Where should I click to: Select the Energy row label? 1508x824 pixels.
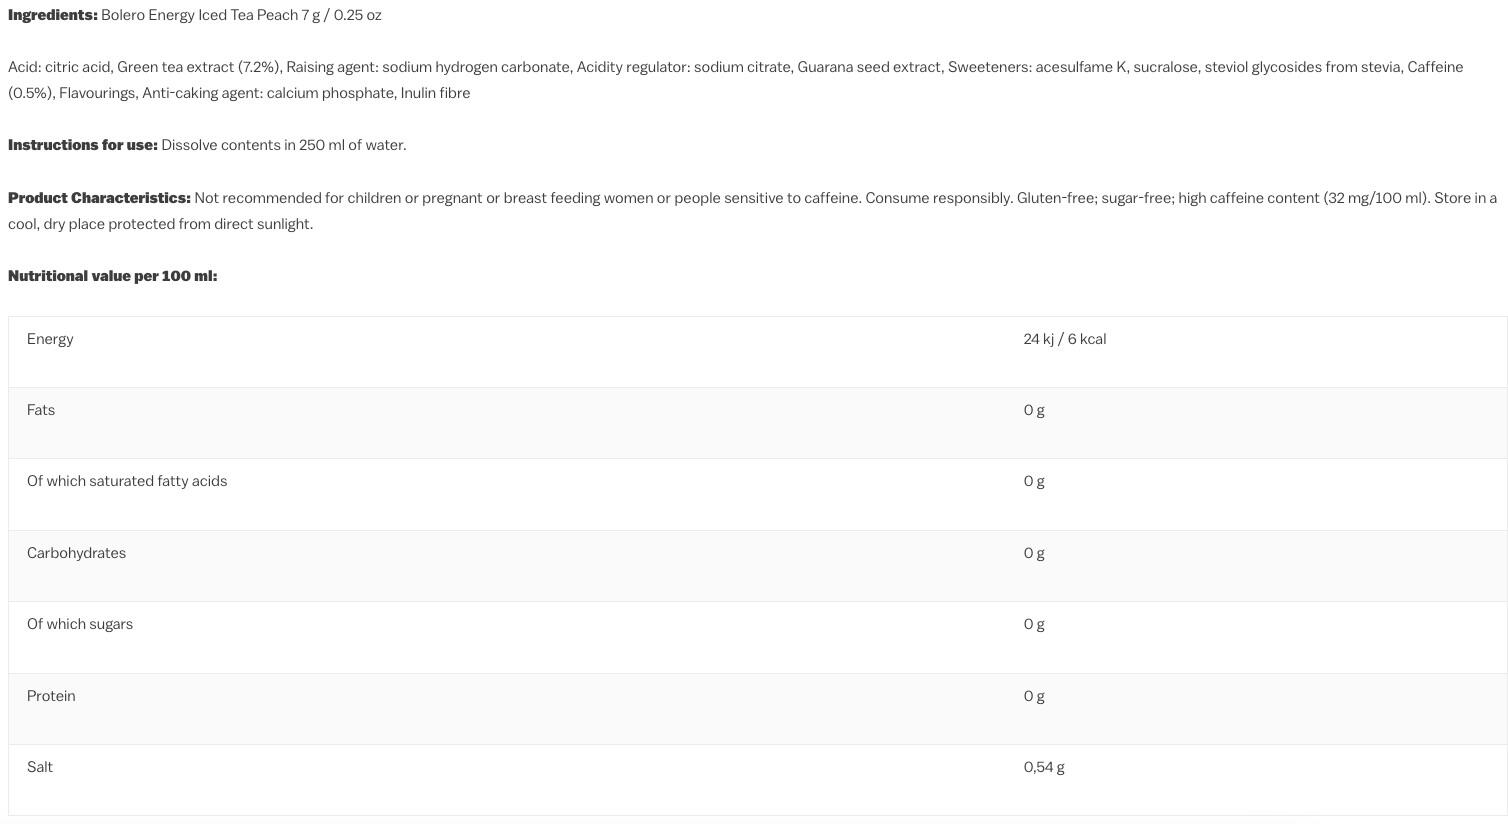[50, 339]
